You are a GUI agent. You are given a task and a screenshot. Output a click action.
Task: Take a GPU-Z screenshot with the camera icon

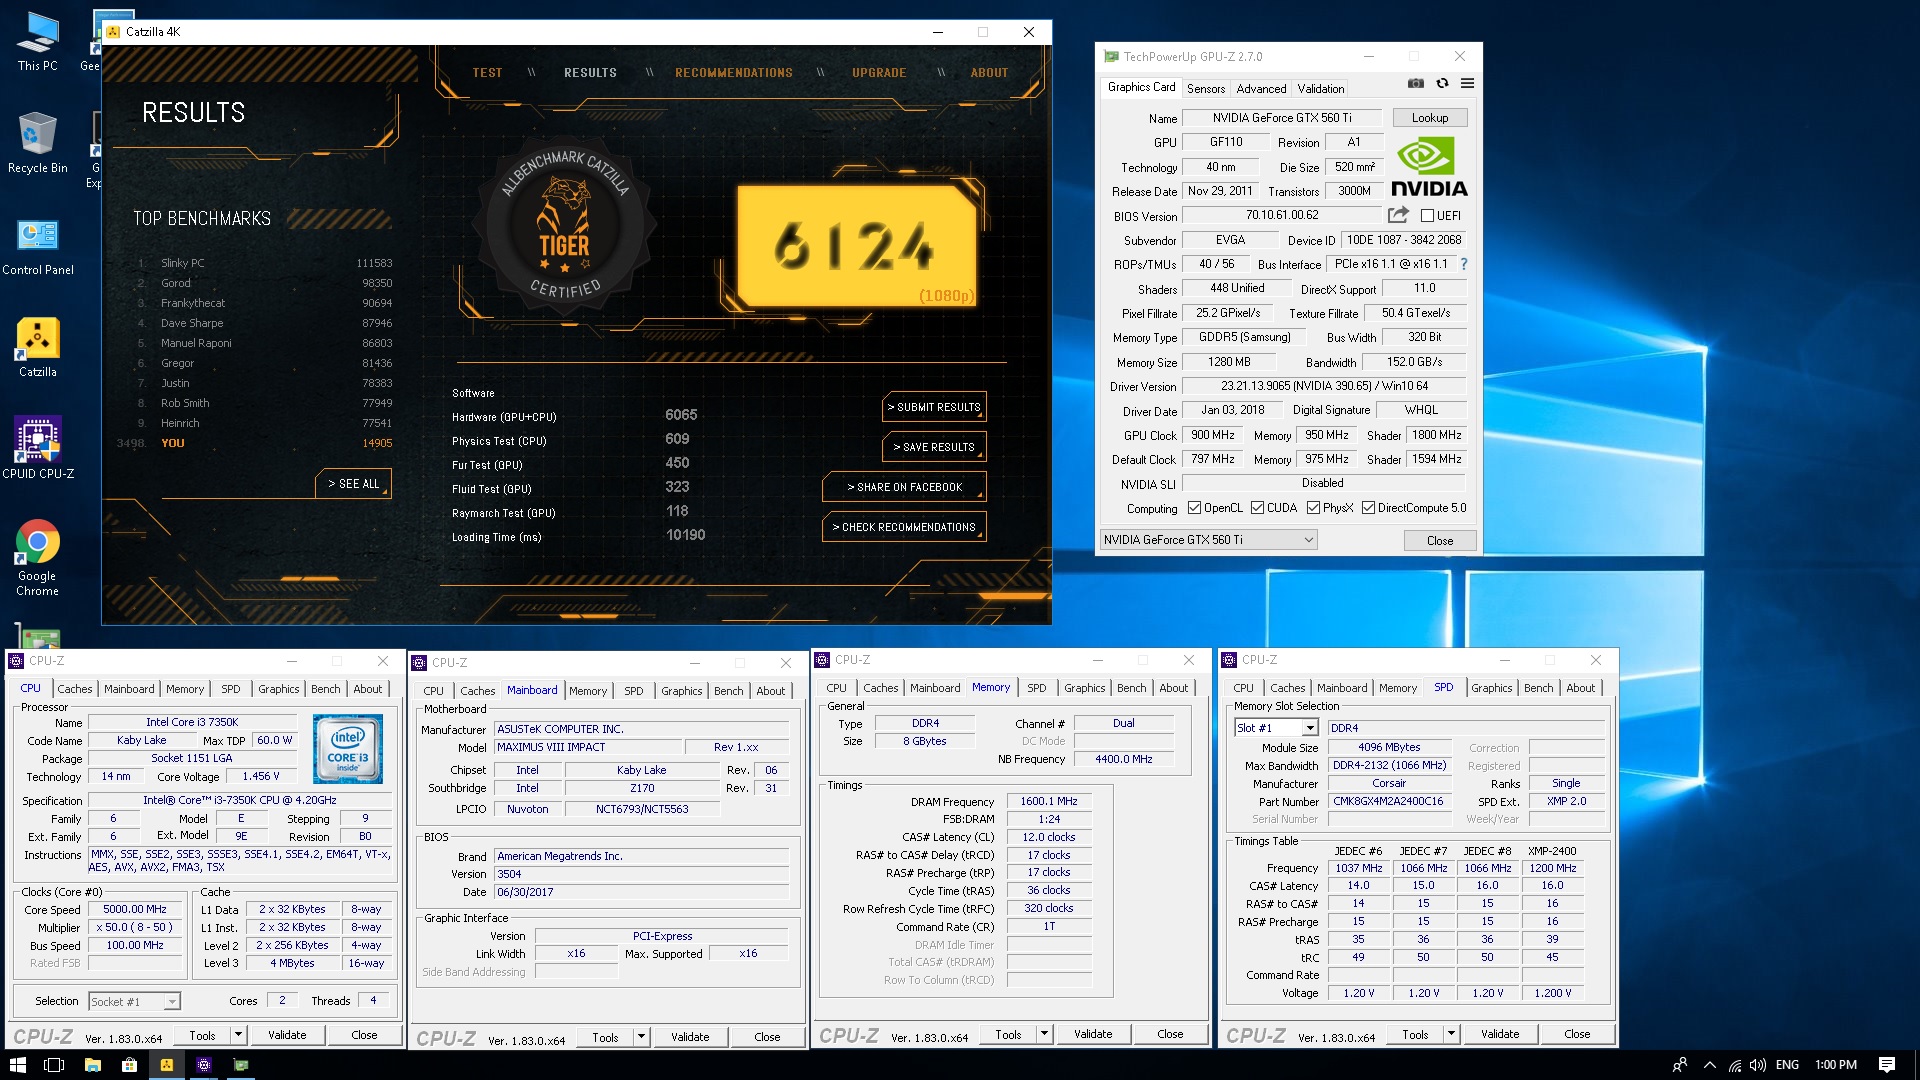click(1415, 84)
